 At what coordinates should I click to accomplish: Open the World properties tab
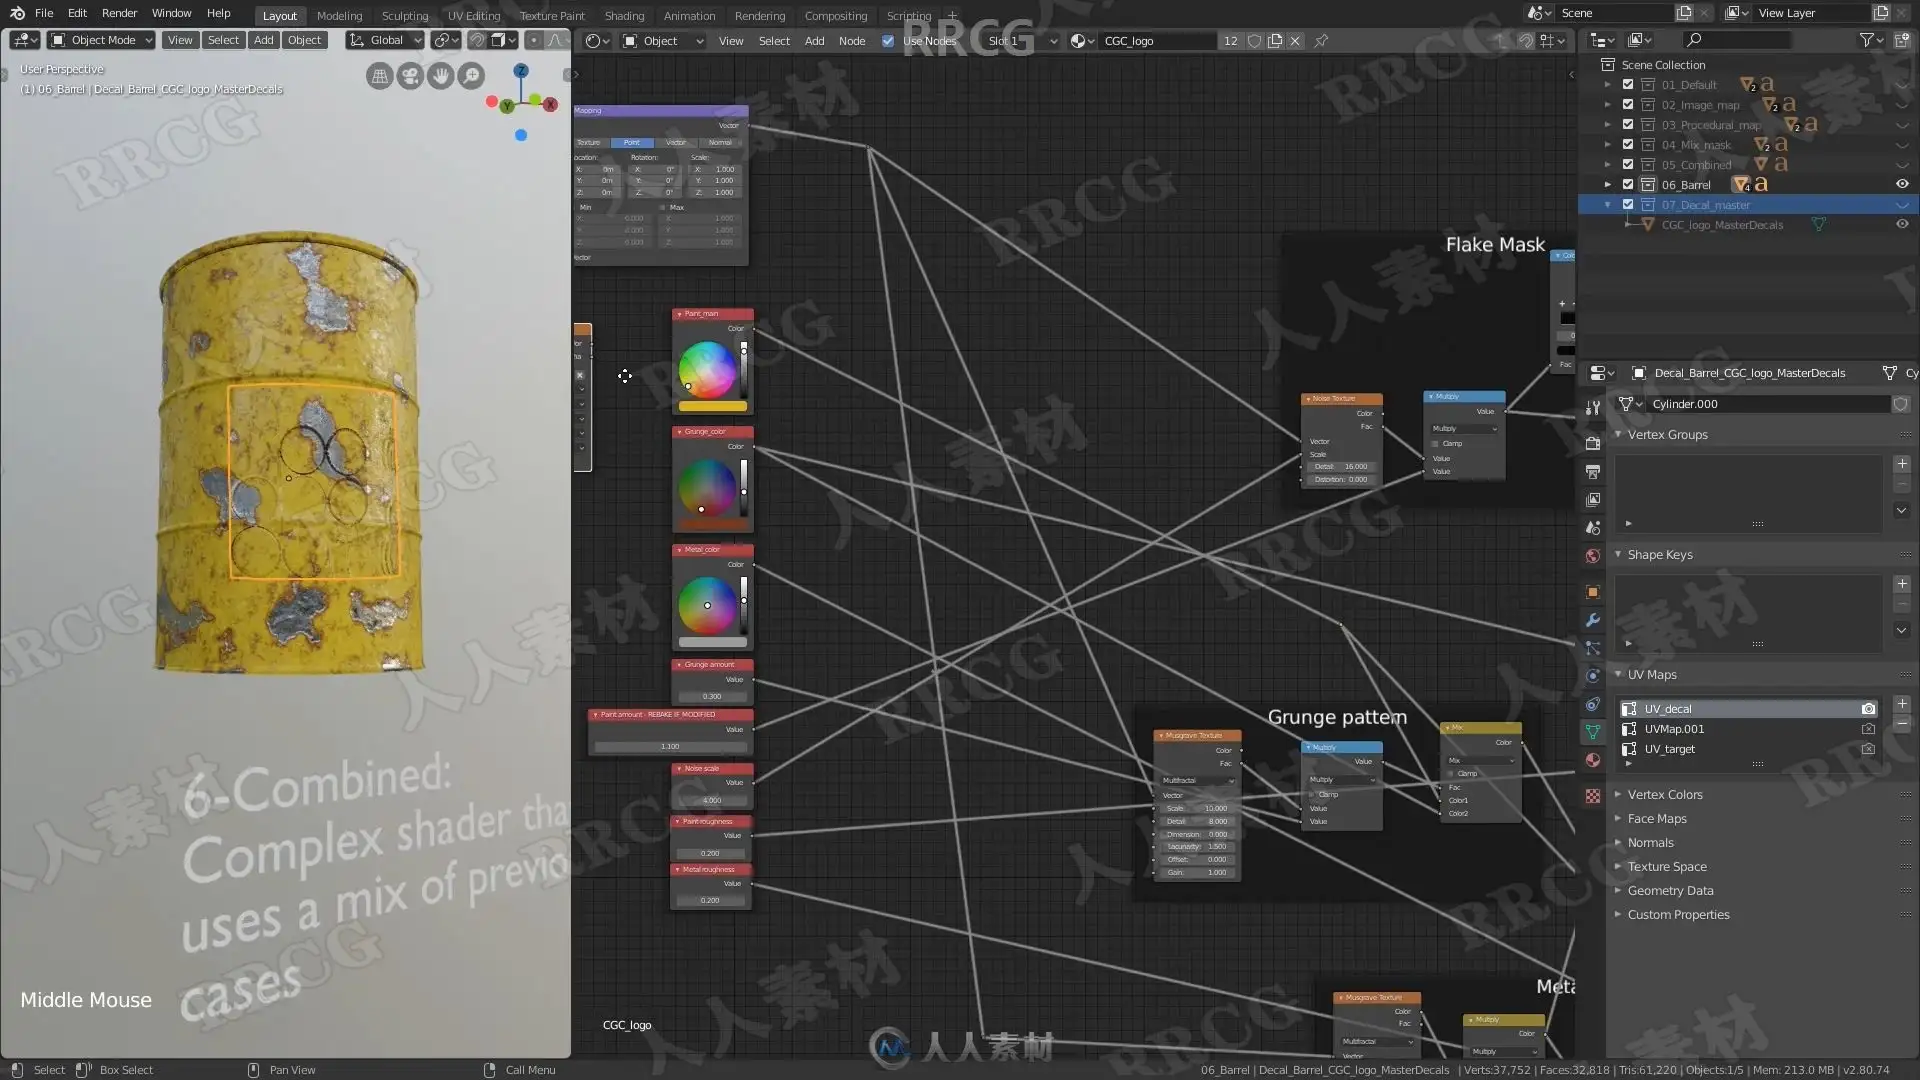(x=1593, y=556)
